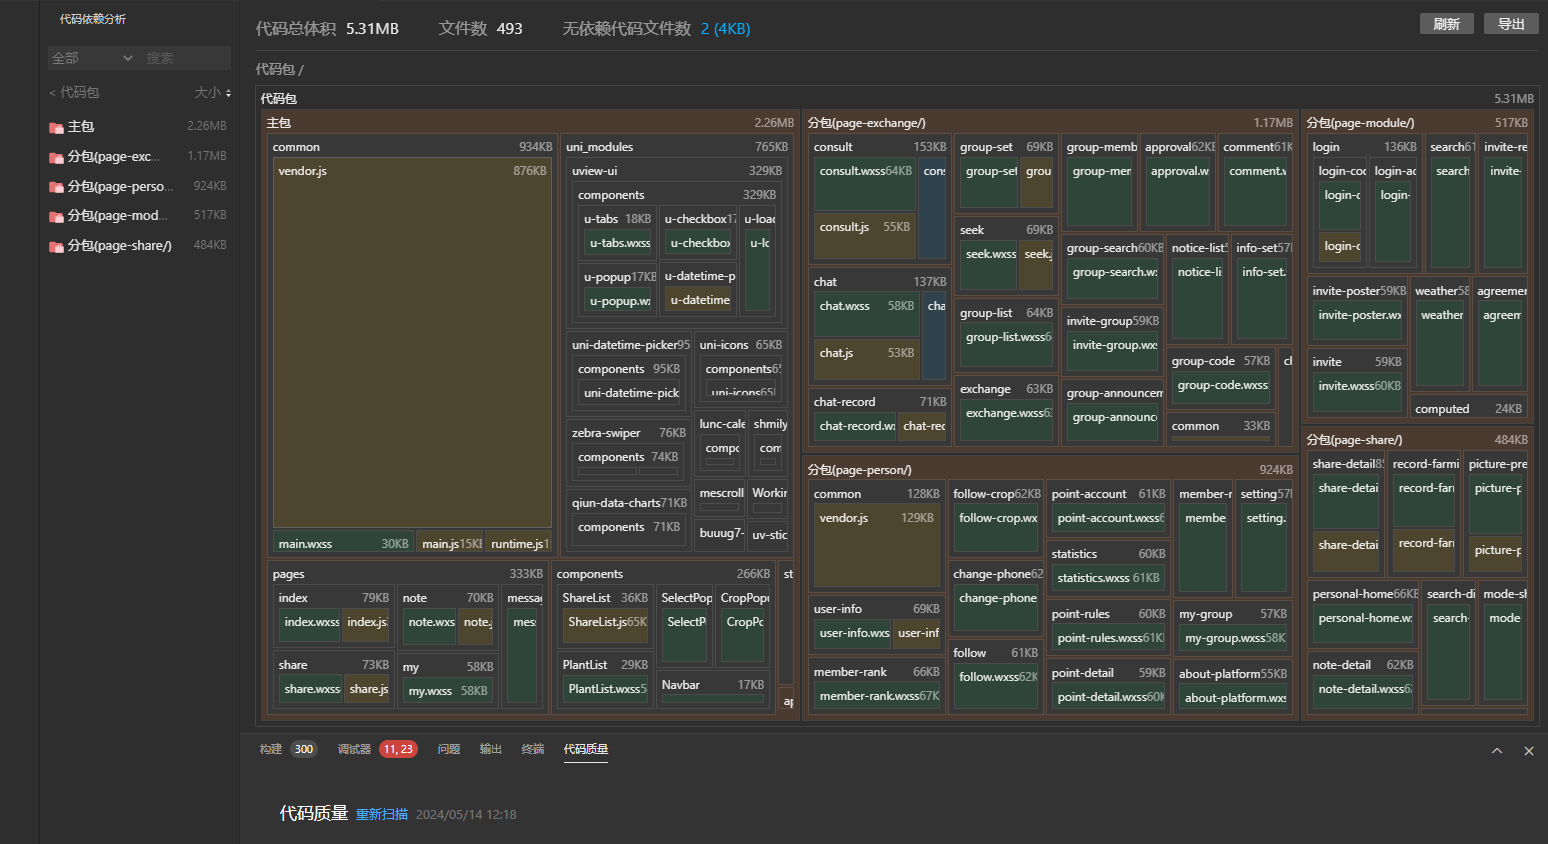
Task: Select the point-detail.wxss block
Action: pos(1110,698)
